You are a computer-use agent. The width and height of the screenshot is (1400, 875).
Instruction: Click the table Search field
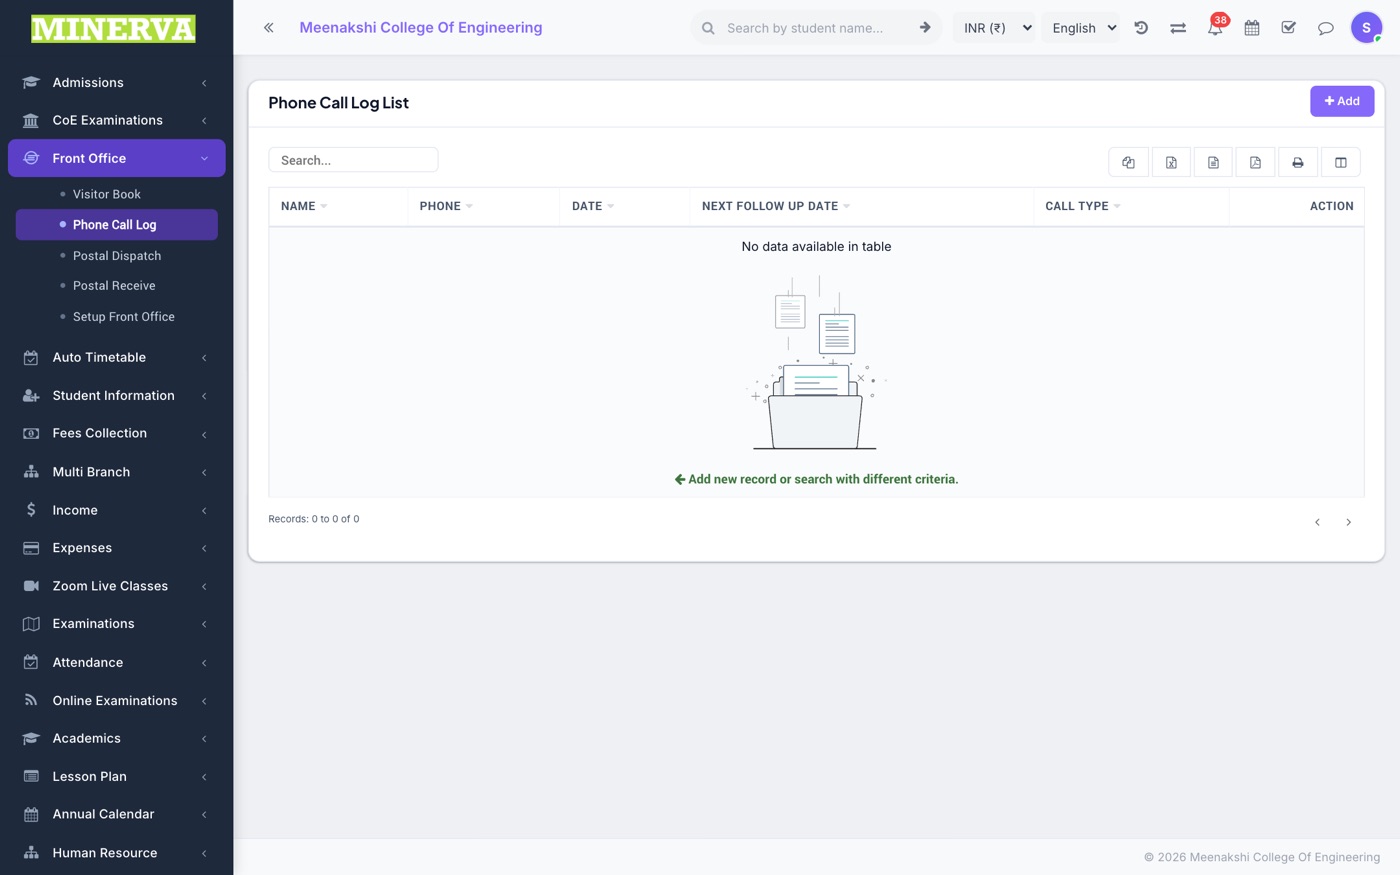(353, 160)
